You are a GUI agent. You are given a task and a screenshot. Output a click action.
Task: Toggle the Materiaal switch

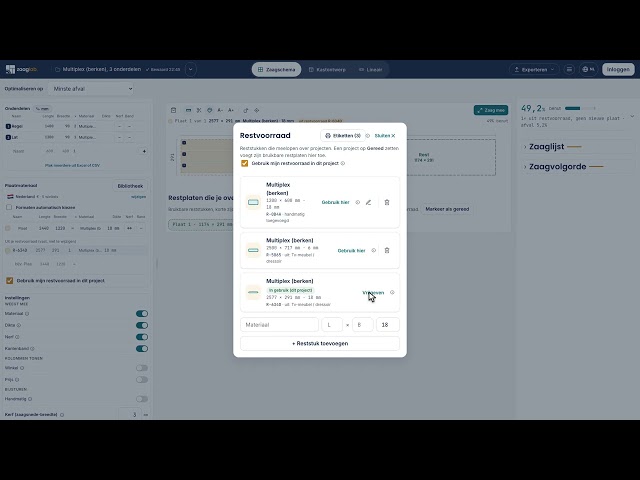[142, 314]
